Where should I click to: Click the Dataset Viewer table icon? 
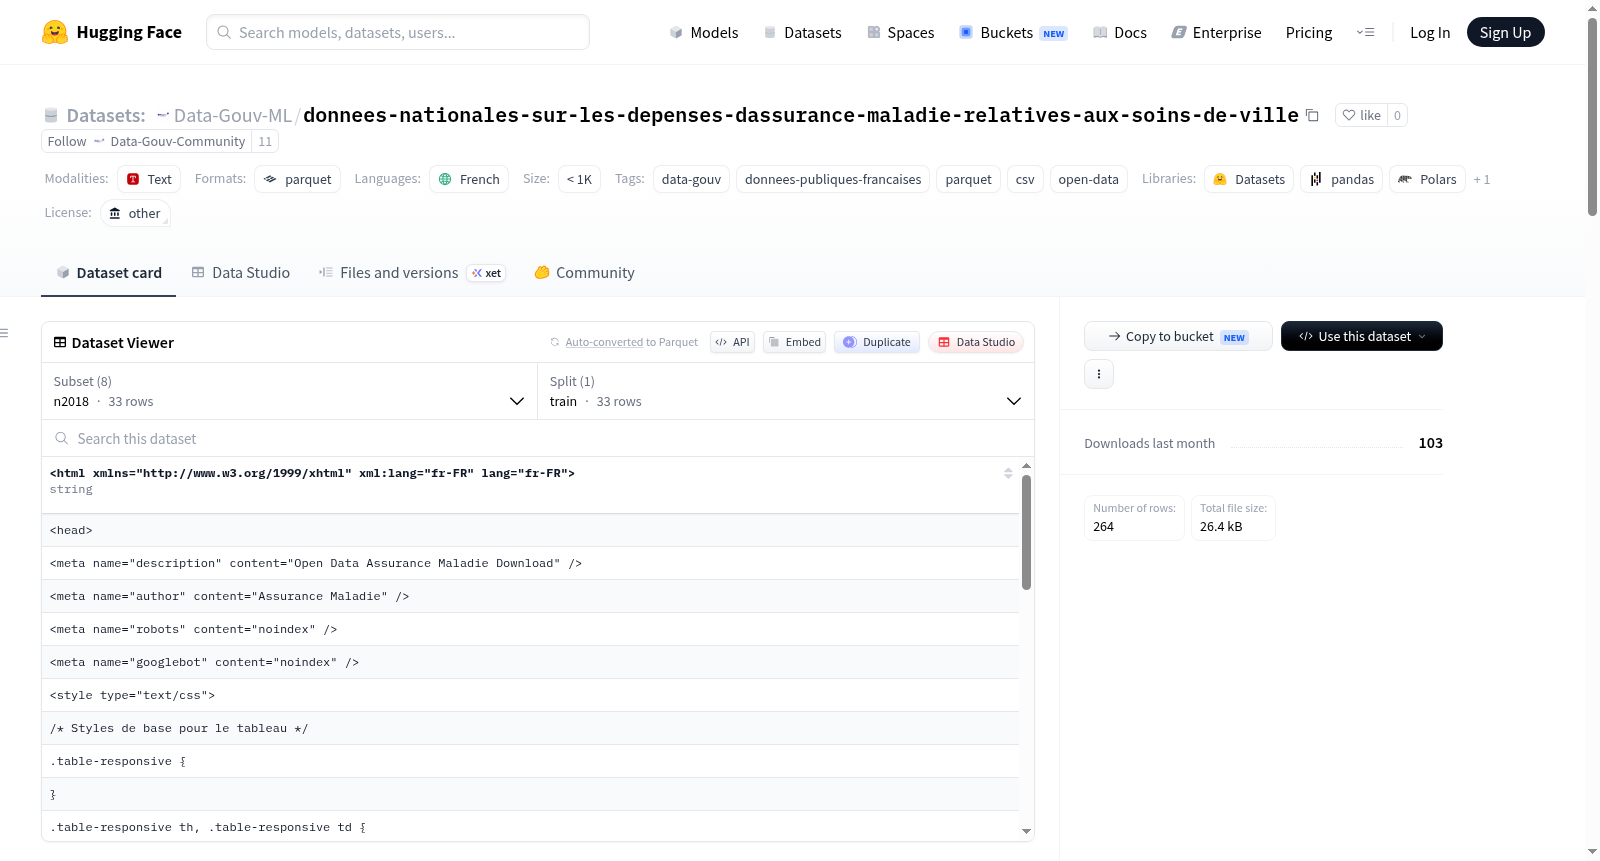(x=60, y=342)
